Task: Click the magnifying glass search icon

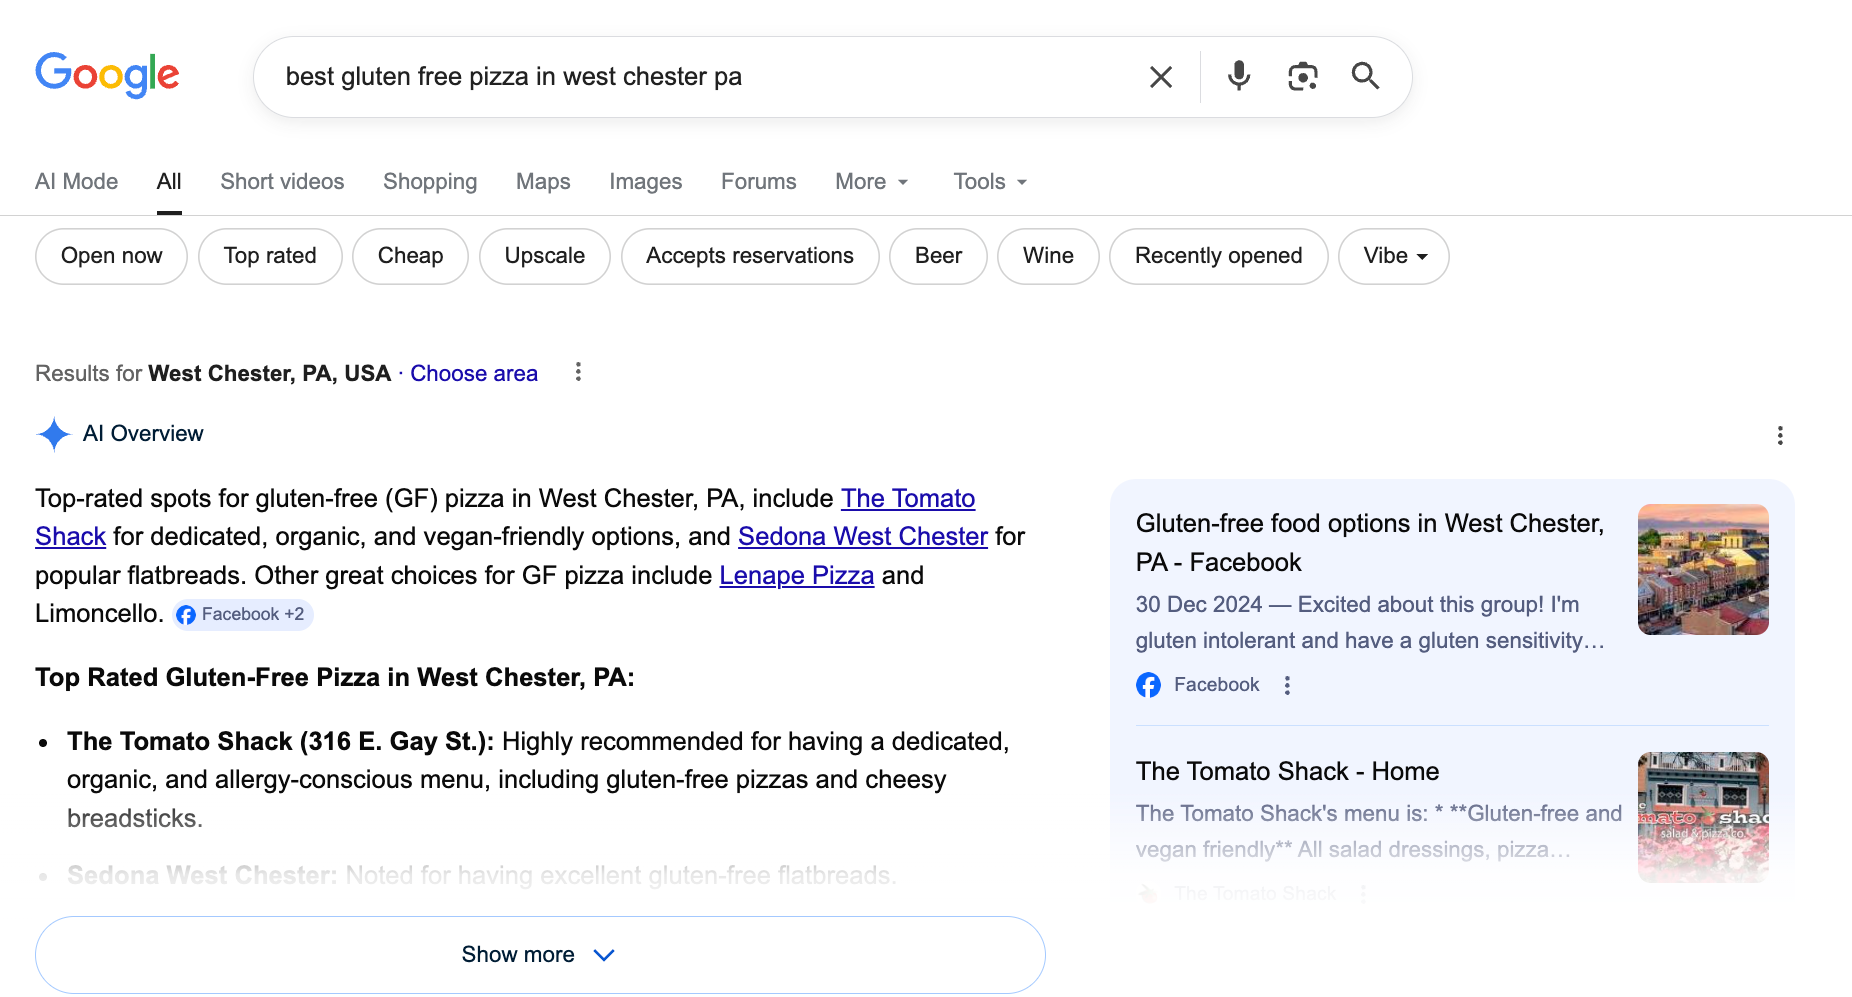Action: [x=1366, y=76]
